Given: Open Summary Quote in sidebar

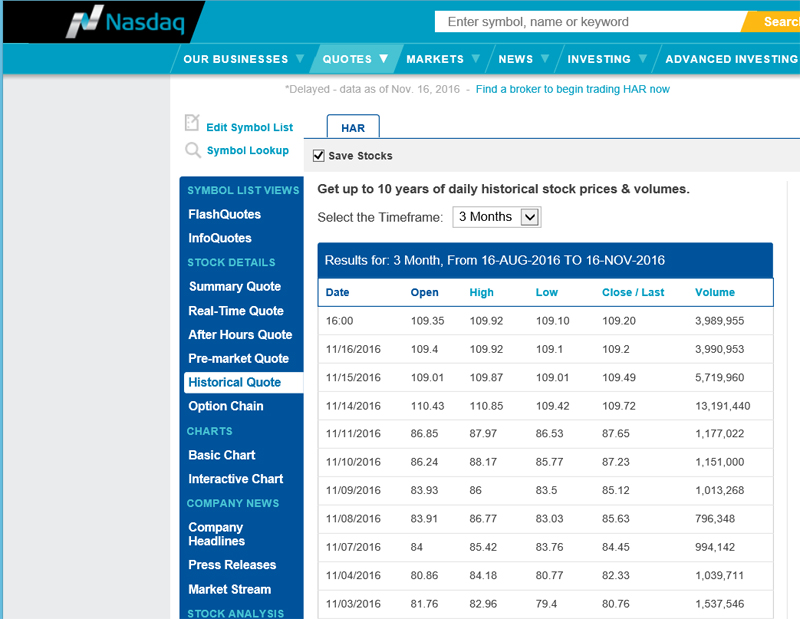Looking at the screenshot, I should (235, 286).
